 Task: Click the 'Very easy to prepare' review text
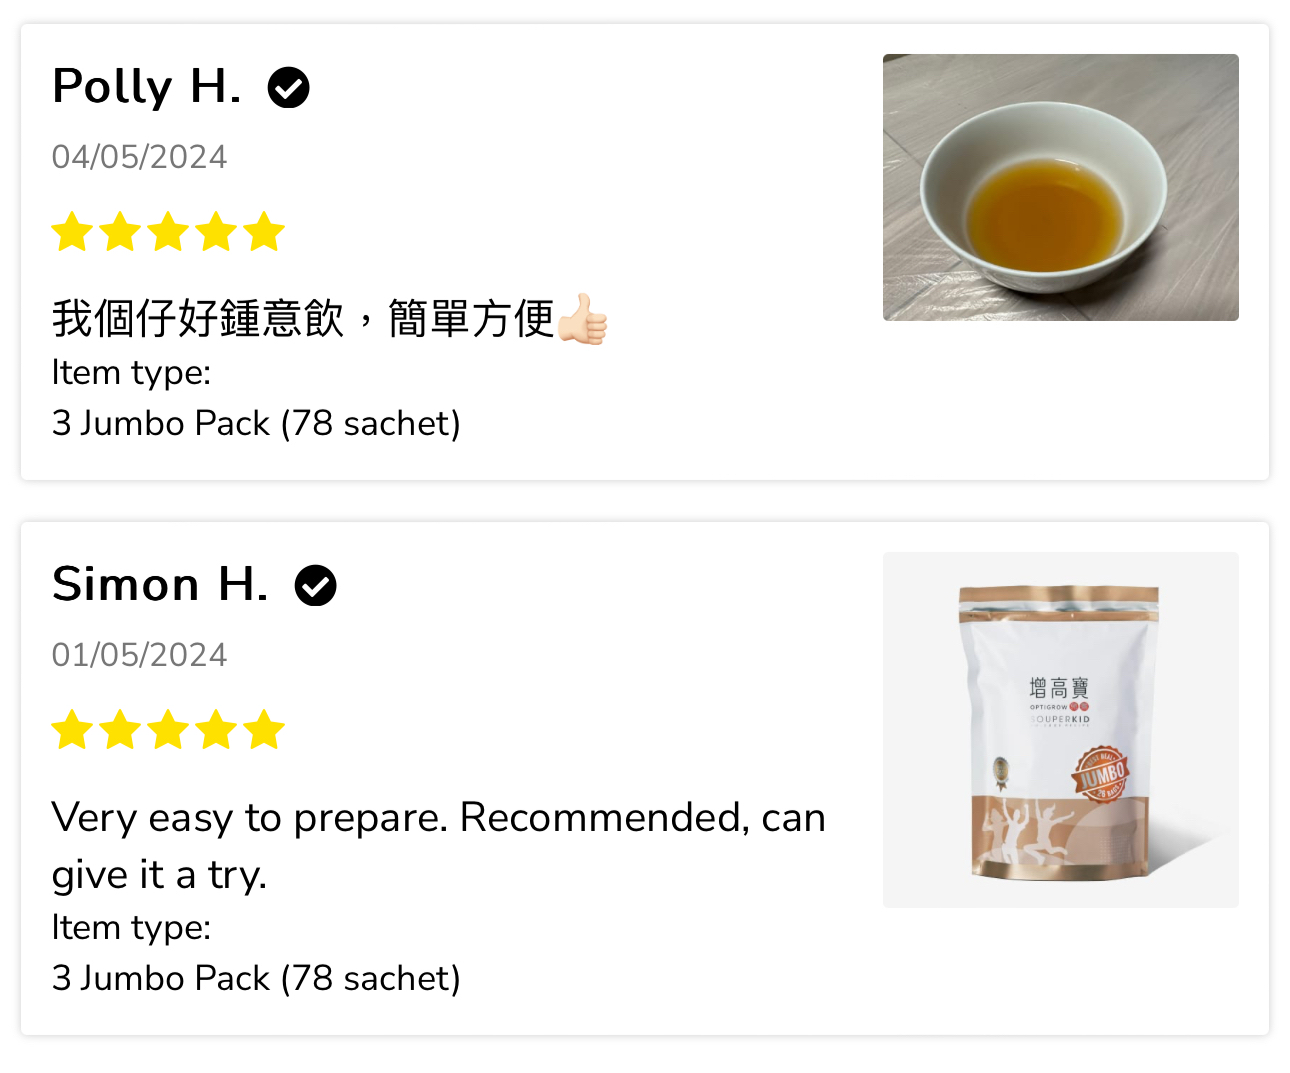tap(439, 846)
